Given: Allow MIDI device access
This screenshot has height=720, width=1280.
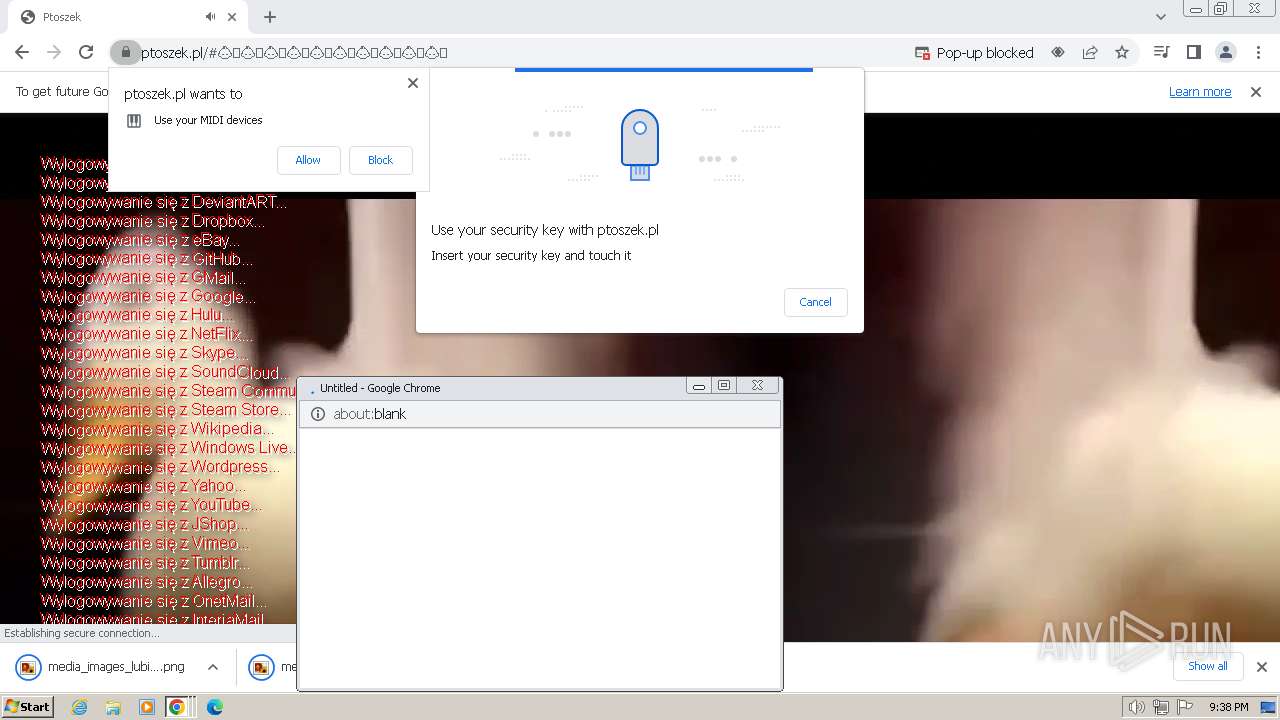Looking at the screenshot, I should pos(308,160).
